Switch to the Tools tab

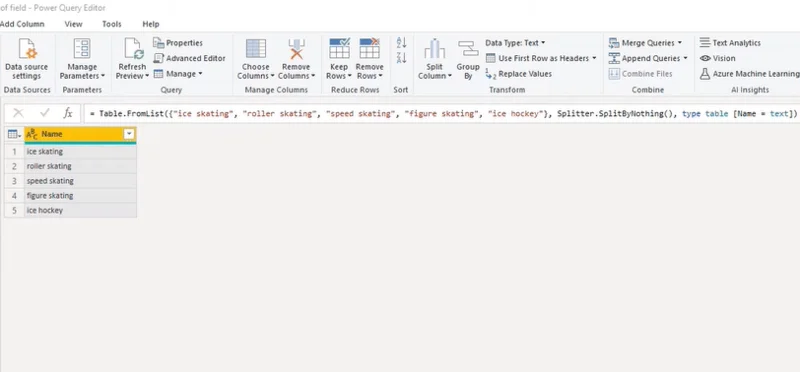(x=112, y=24)
